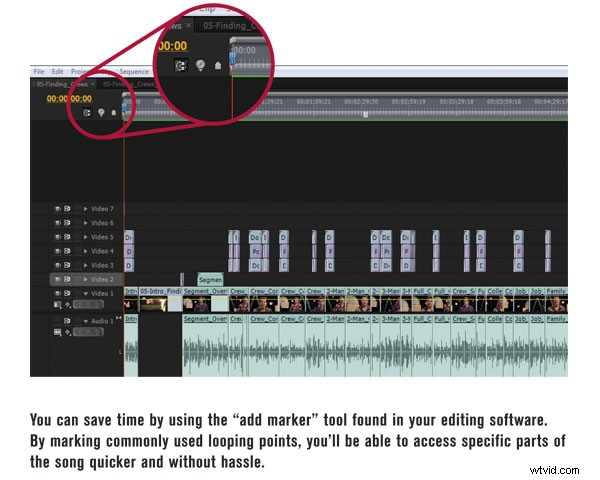Expand the Video 6 track
The image size is (600, 480).
point(86,223)
